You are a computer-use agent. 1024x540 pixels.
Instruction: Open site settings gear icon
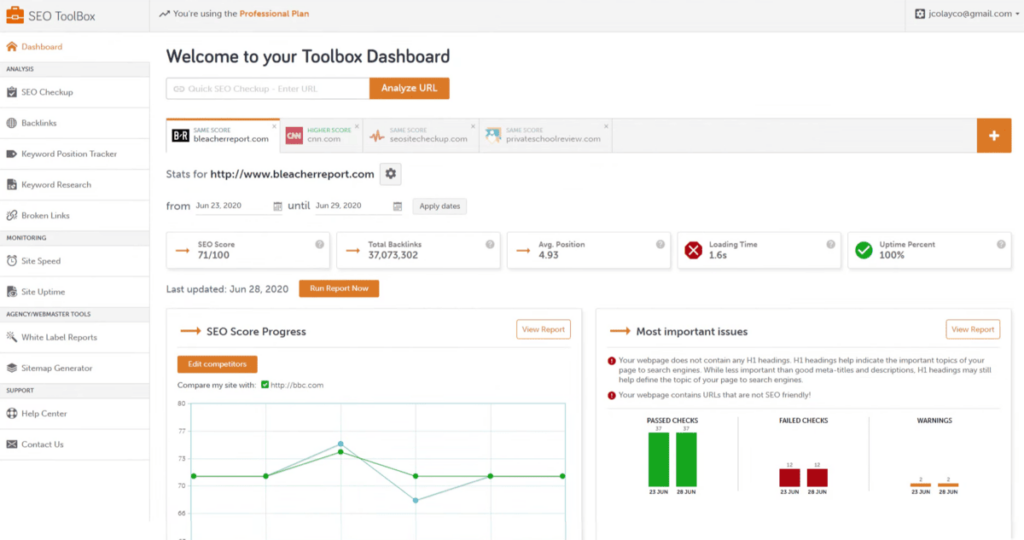pyautogui.click(x=391, y=174)
